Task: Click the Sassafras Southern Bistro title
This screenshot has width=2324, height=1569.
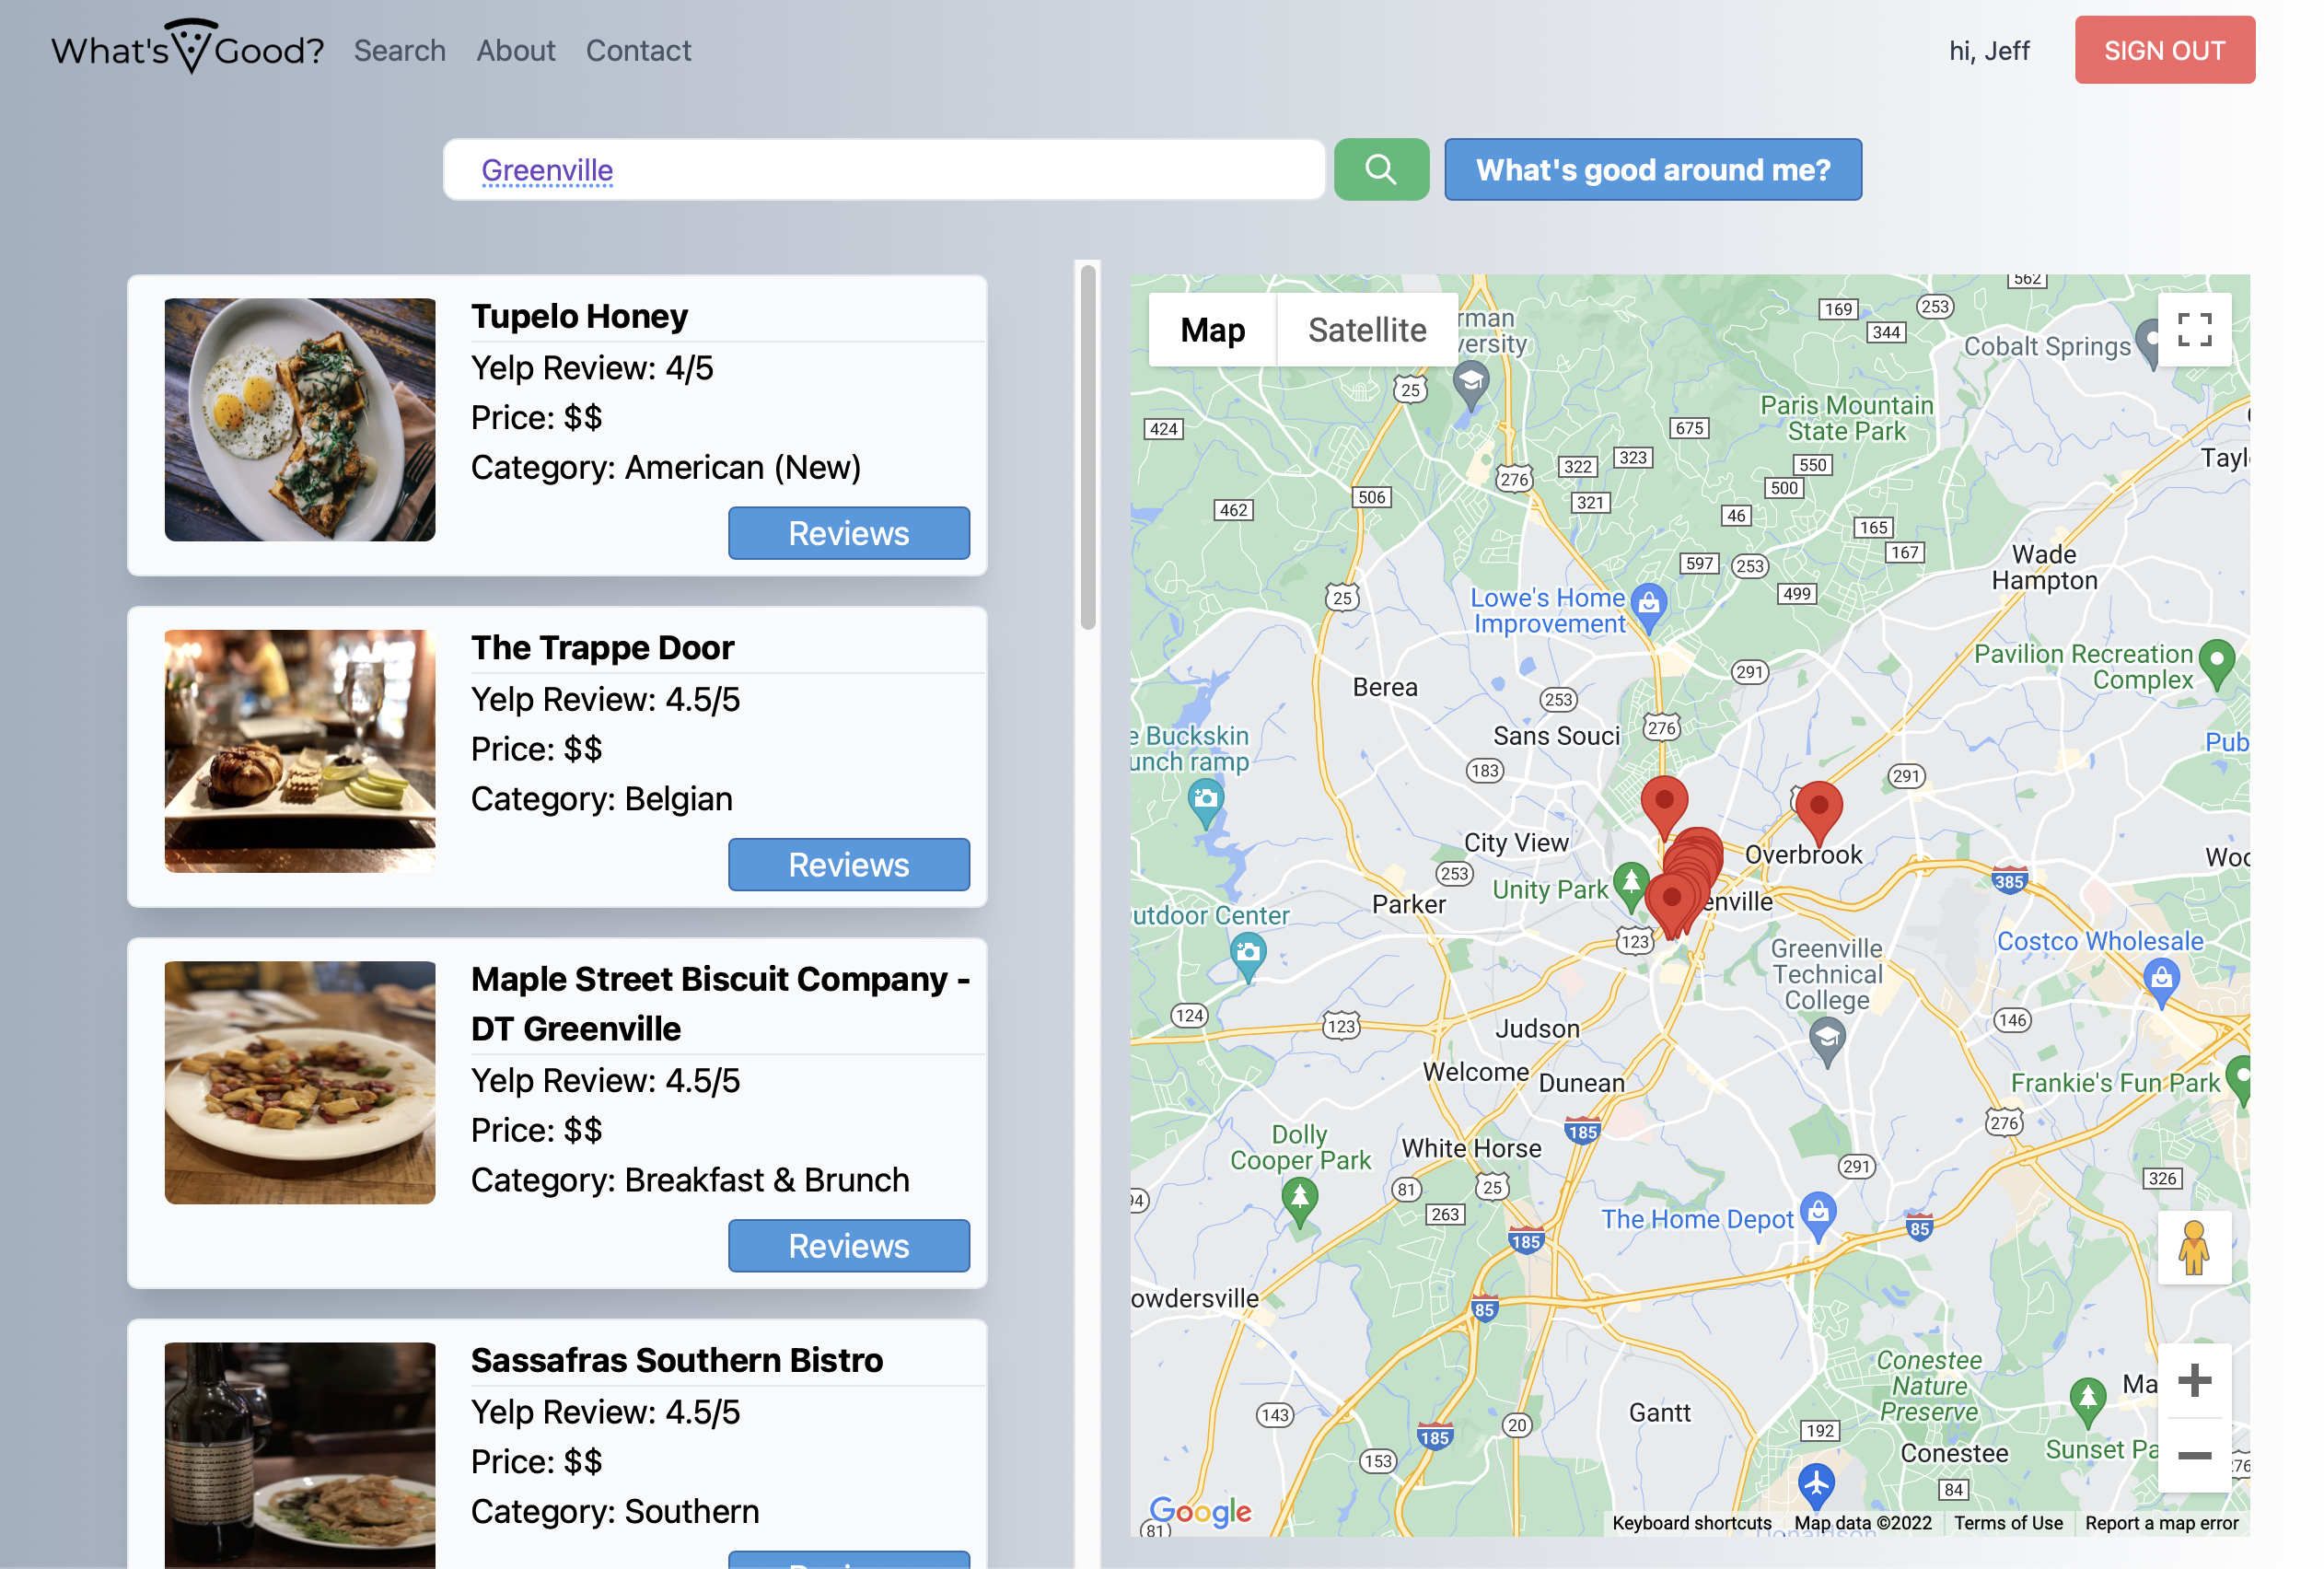Action: pos(677,1359)
